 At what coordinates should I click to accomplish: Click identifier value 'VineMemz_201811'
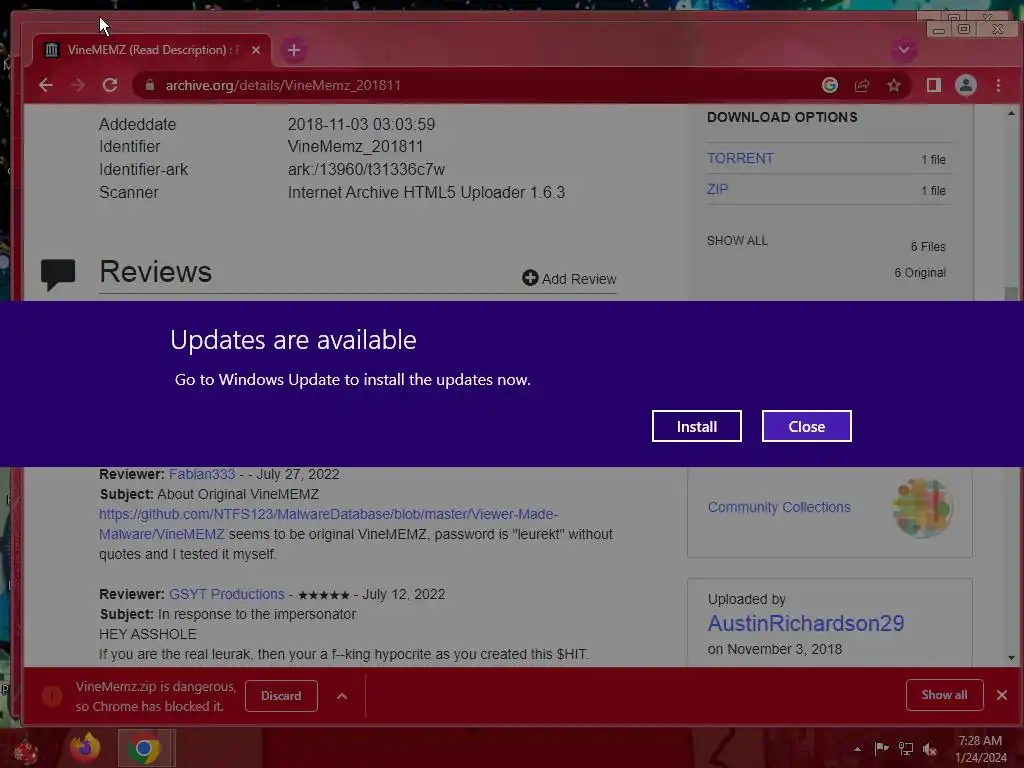point(355,147)
